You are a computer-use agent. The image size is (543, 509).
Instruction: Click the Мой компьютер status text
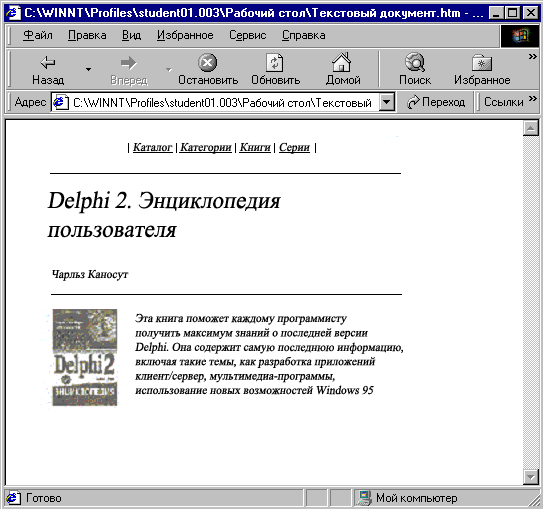[417, 498]
